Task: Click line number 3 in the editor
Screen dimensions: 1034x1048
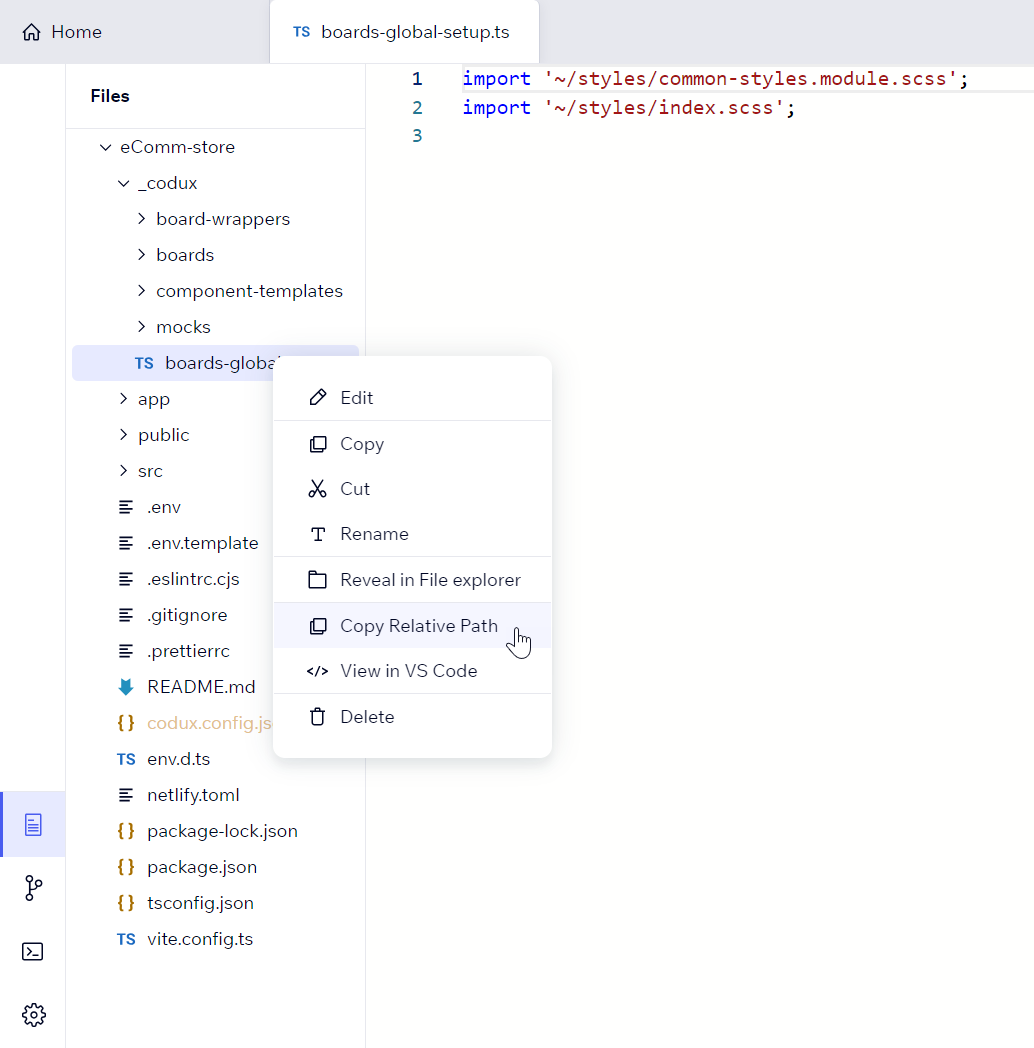Action: click(x=417, y=136)
